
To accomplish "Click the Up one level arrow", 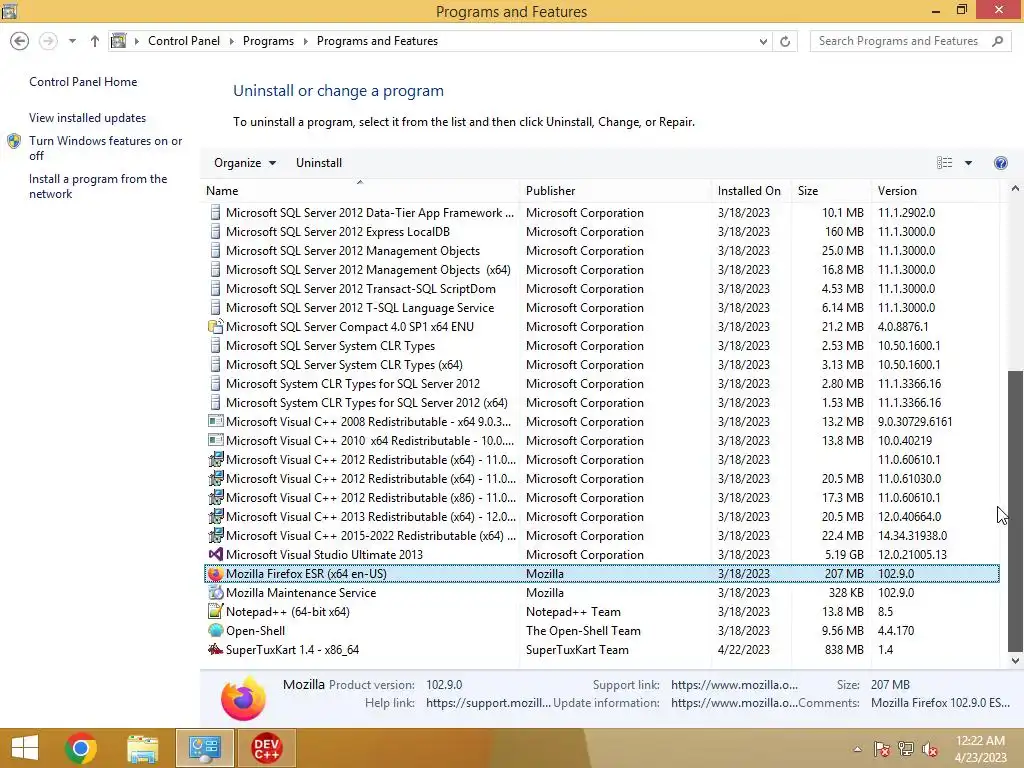I will pyautogui.click(x=95, y=41).
